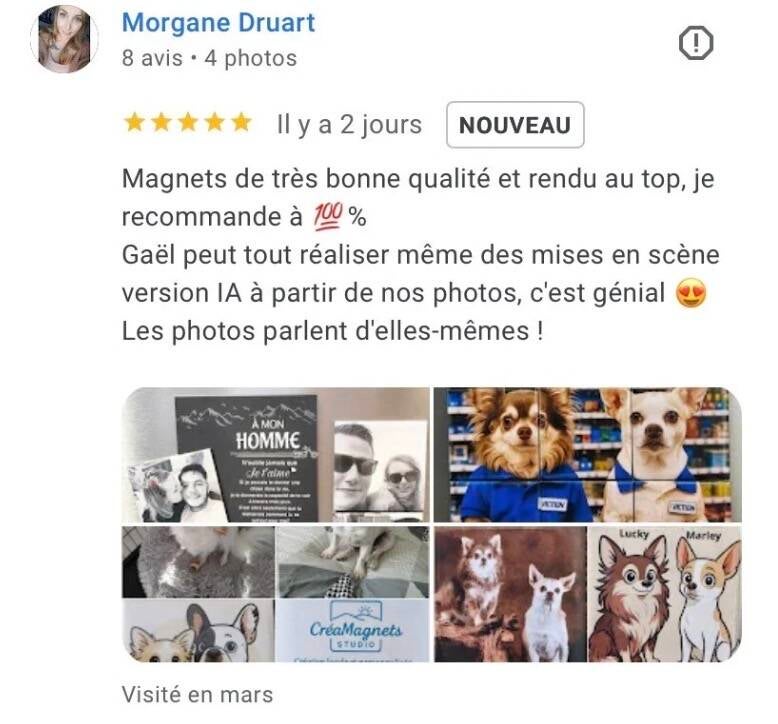Click the report review exclamation icon
This screenshot has width=778, height=724.
tap(696, 44)
